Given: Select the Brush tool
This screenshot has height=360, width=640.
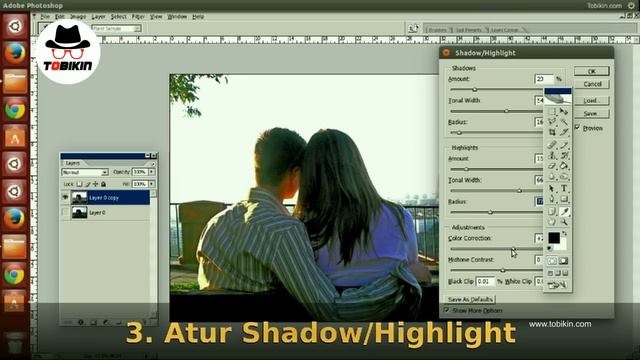Looking at the screenshot, I should coord(564,144).
